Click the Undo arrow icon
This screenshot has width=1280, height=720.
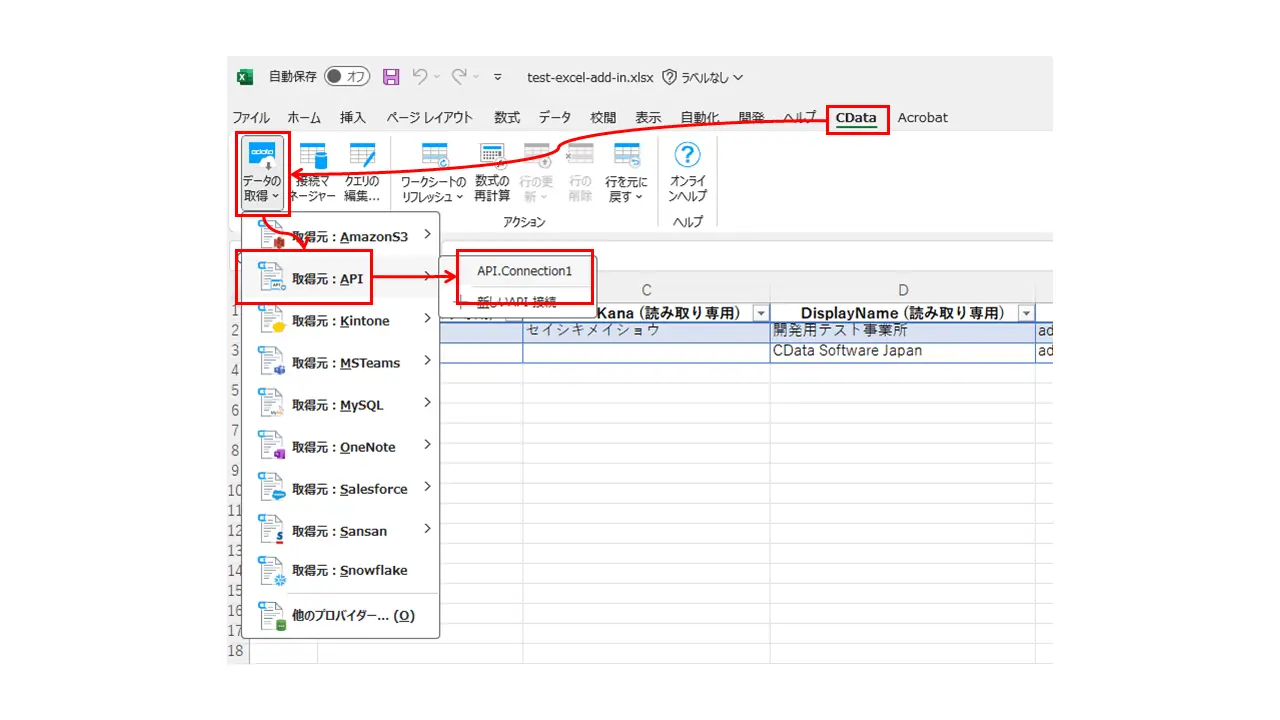click(x=420, y=77)
